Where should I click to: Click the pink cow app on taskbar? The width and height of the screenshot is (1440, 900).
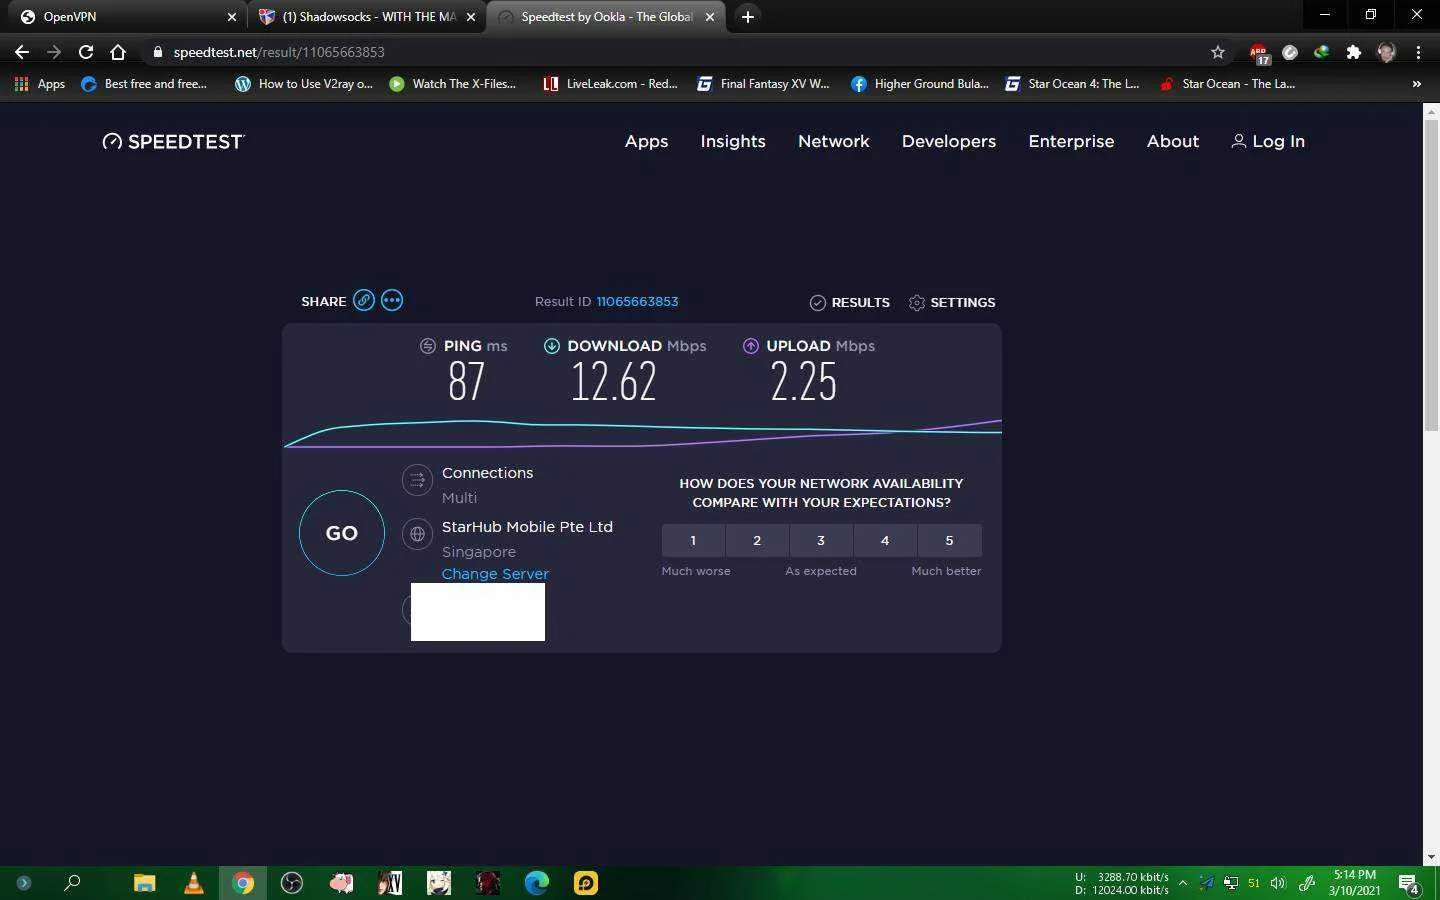(341, 883)
